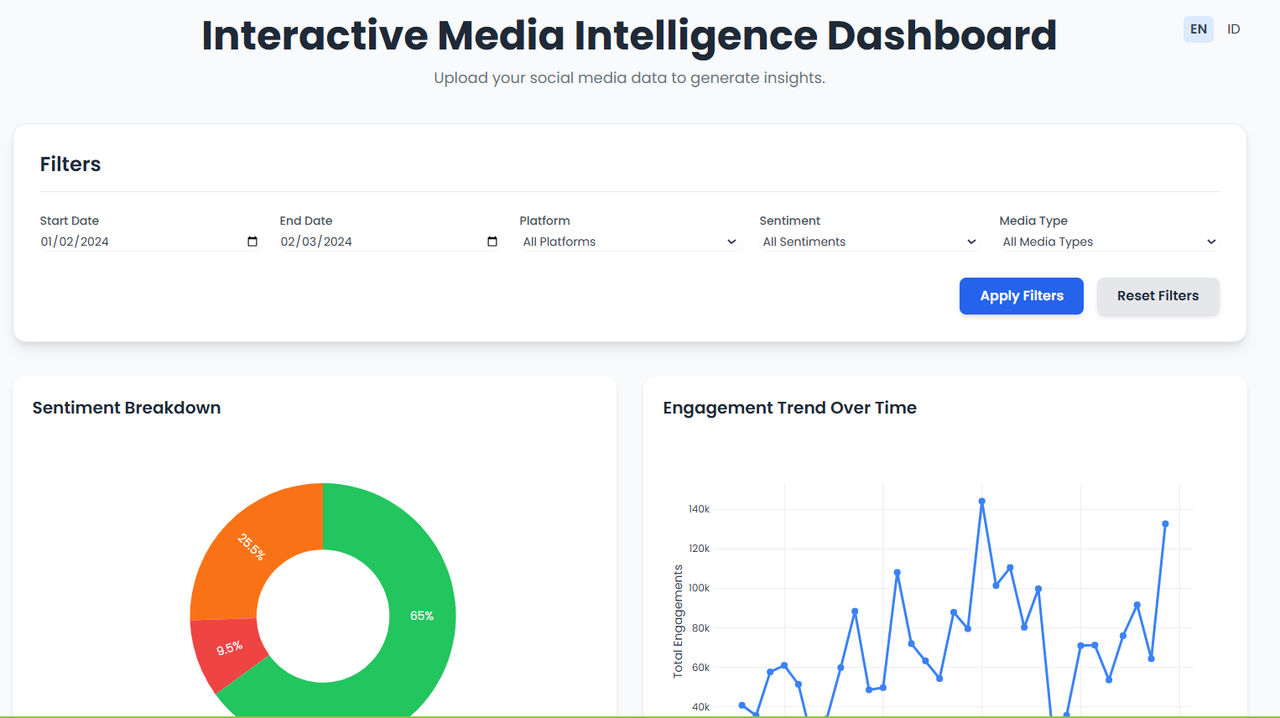The width and height of the screenshot is (1280, 718).
Task: Click the 120k y-axis label
Action: click(x=698, y=549)
